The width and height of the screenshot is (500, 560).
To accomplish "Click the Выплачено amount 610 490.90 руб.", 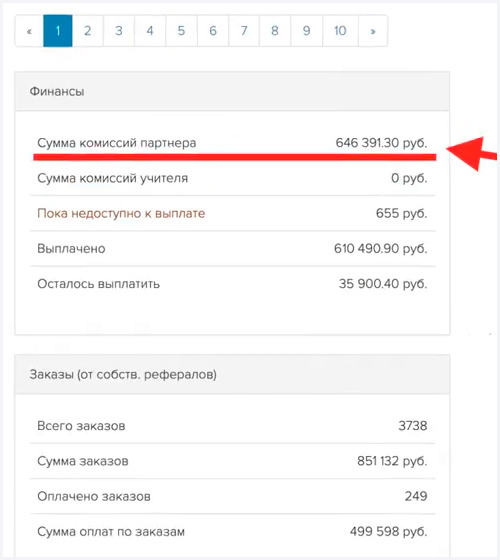I will coord(380,249).
